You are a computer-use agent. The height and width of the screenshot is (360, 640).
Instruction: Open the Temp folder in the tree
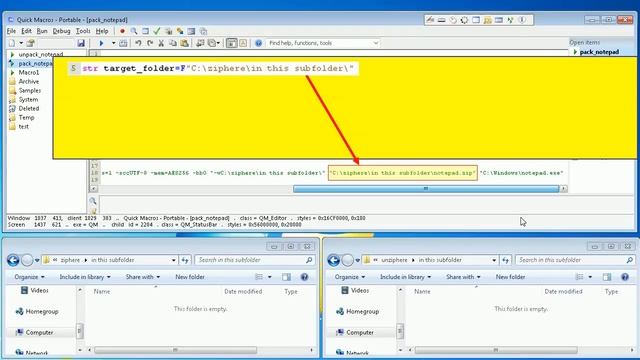click(x=26, y=117)
